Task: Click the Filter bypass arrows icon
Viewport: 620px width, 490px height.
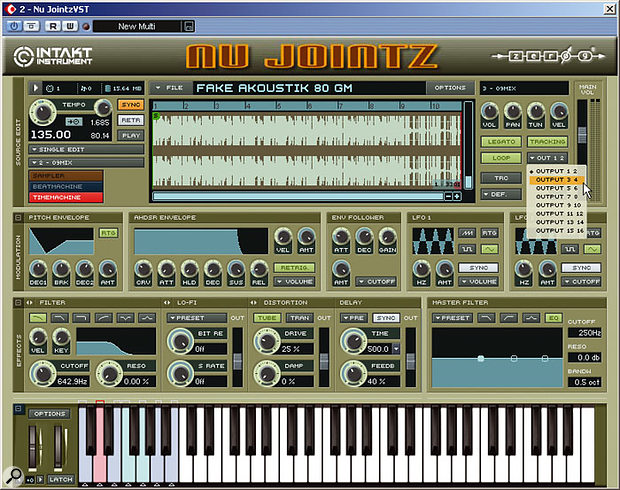Action: [30, 303]
